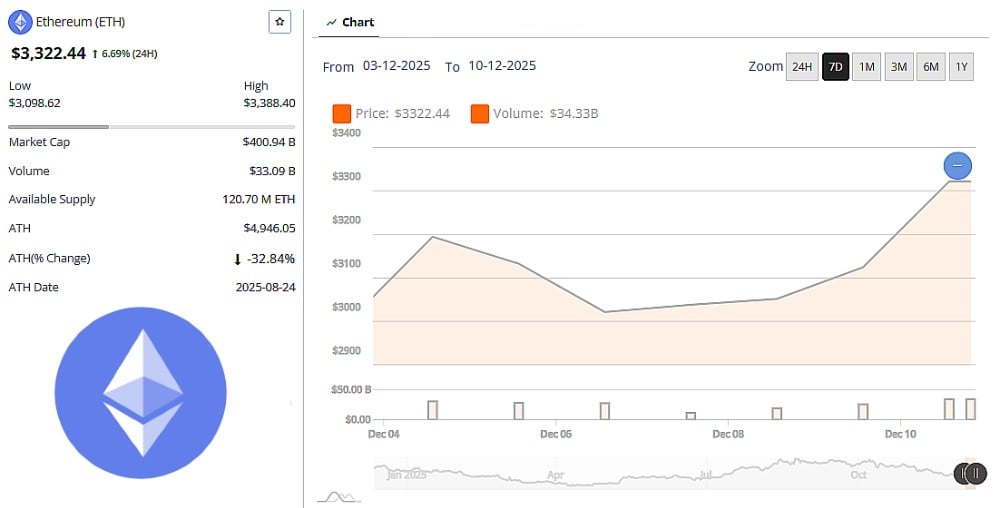
Task: Switch zoom to 1M
Action: [866, 67]
